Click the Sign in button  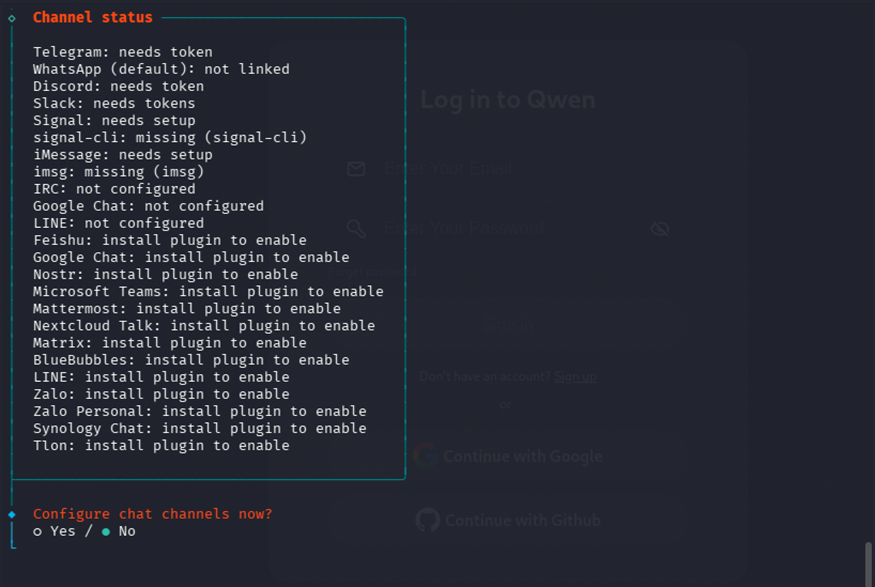coord(508,325)
